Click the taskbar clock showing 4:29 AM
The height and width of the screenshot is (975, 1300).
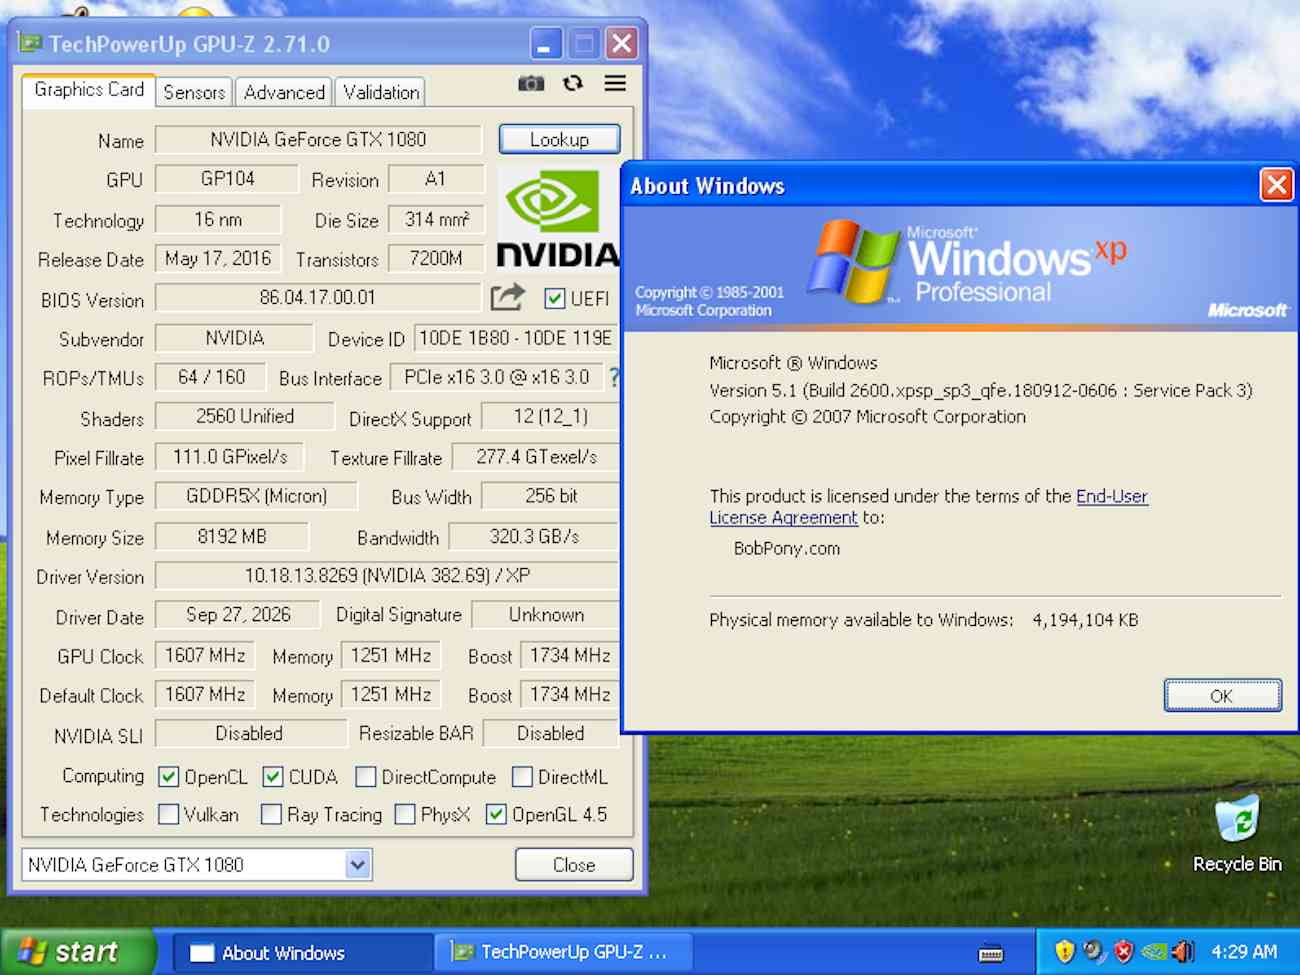pos(1243,952)
